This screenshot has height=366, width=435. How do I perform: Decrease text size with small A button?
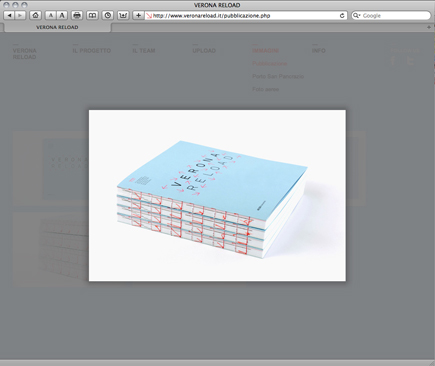pos(50,15)
